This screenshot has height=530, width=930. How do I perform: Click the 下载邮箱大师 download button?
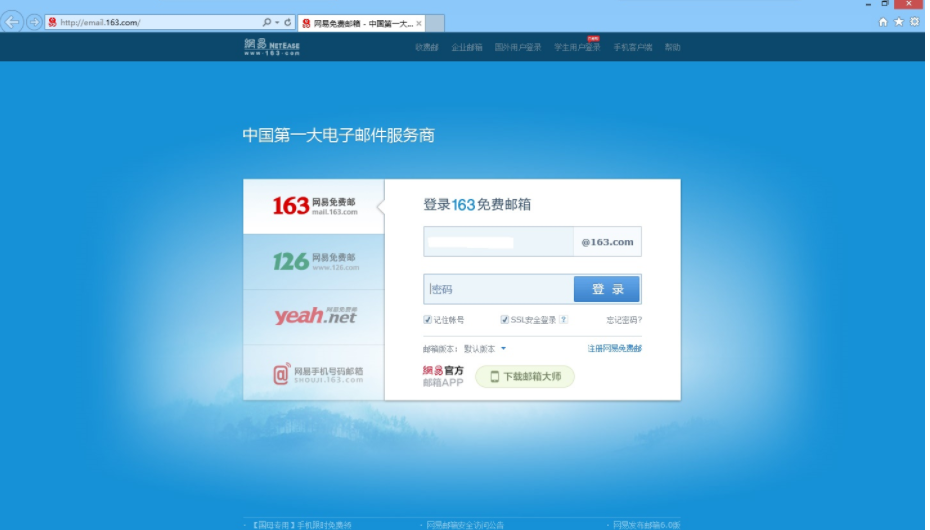(x=525, y=376)
